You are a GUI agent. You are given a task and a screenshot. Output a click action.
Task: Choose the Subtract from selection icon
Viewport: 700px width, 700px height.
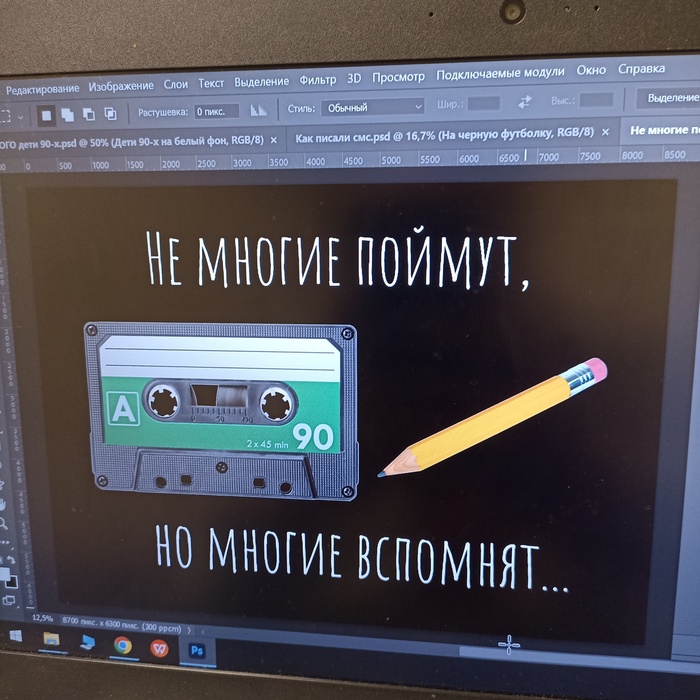pos(89,115)
